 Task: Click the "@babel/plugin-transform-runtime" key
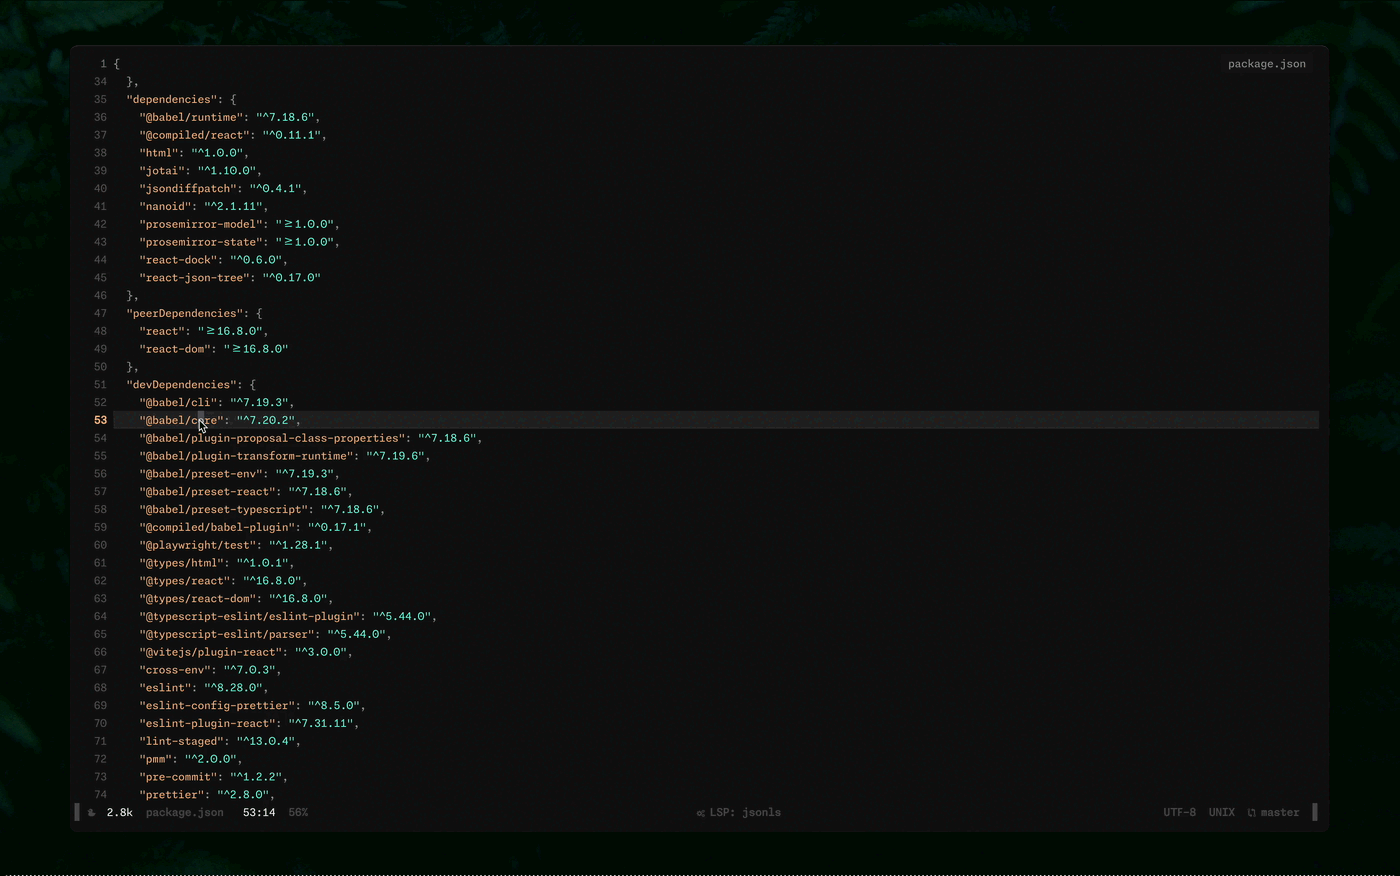point(247,456)
